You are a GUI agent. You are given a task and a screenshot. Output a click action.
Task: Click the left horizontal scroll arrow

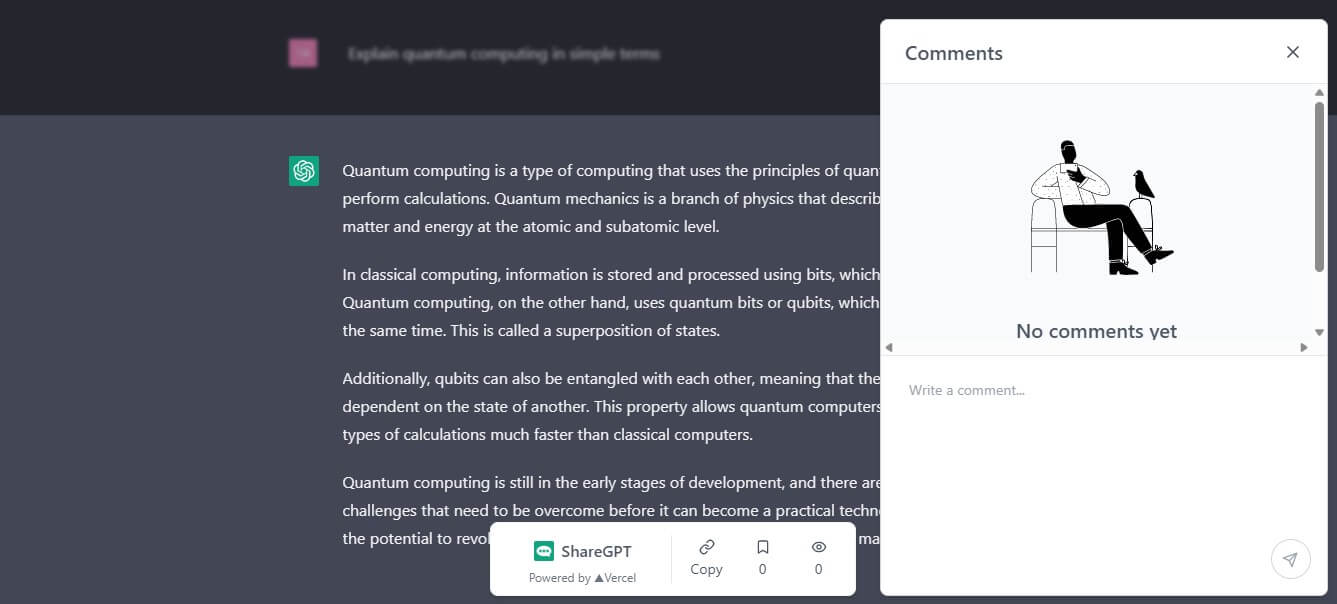pos(889,347)
